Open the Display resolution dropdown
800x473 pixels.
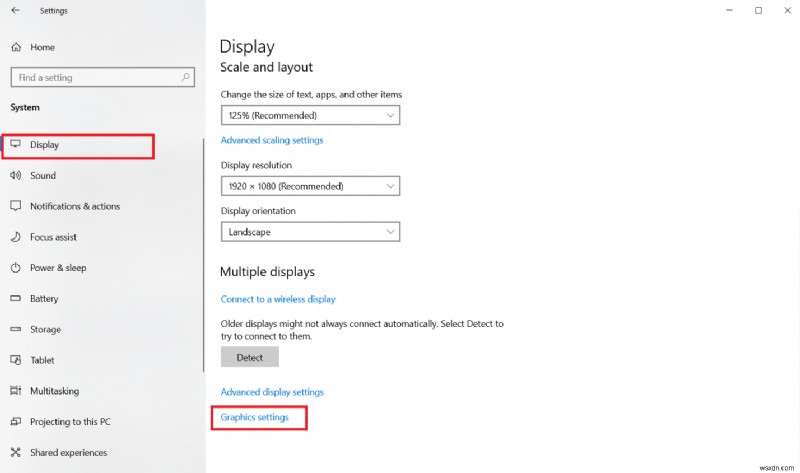coord(310,186)
